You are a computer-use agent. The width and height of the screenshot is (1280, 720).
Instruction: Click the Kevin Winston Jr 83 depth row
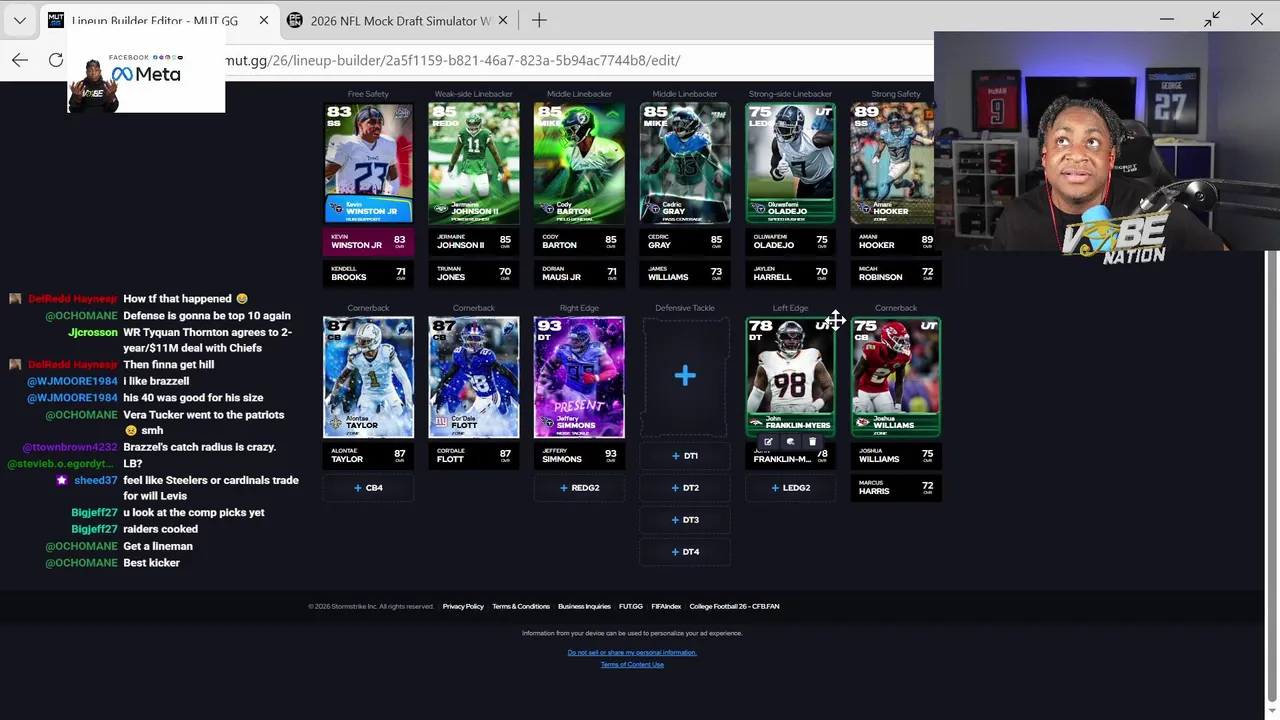point(368,241)
